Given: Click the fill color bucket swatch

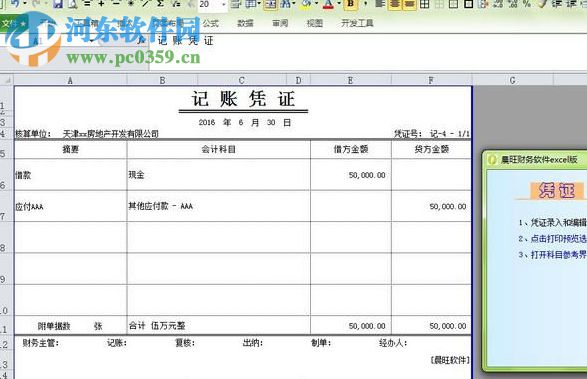Looking at the screenshot, I should click(x=306, y=4).
